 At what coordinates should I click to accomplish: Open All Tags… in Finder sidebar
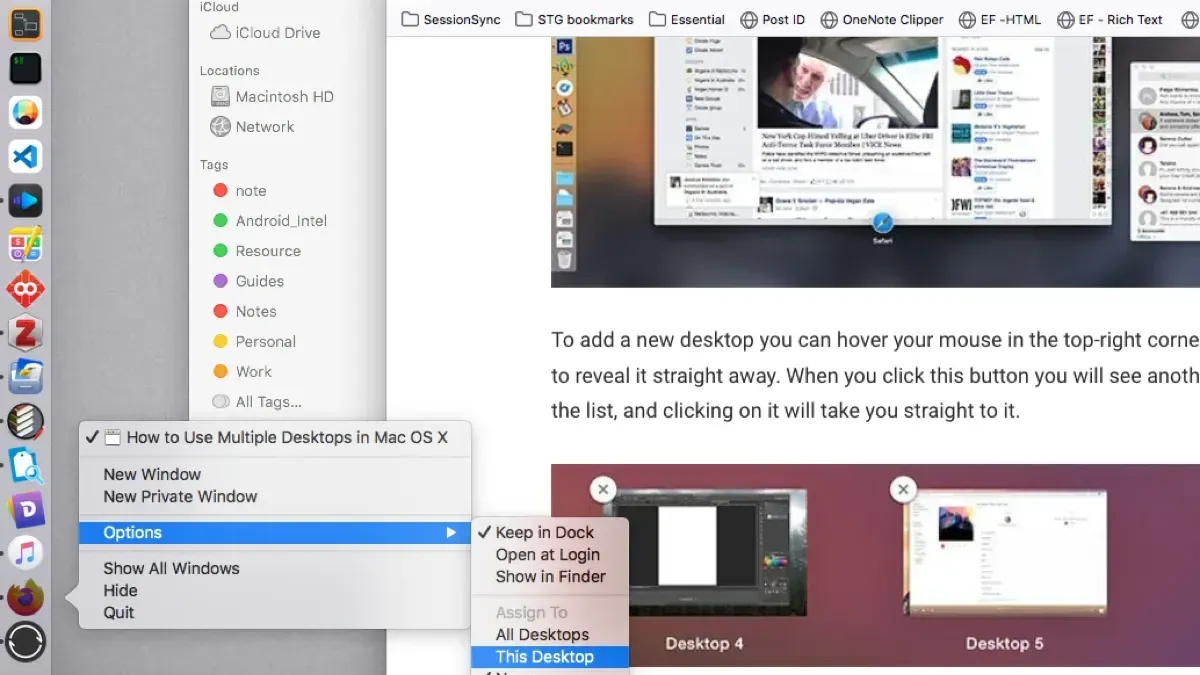click(257, 401)
